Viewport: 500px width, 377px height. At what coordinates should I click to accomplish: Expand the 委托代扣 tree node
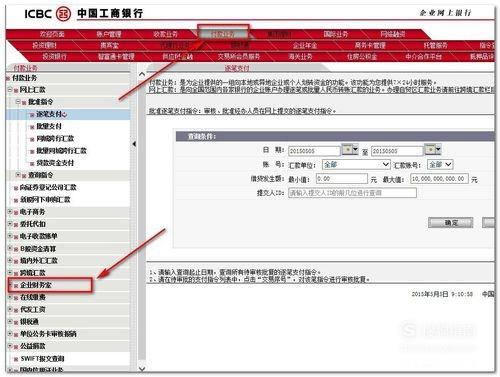pyautogui.click(x=10, y=224)
